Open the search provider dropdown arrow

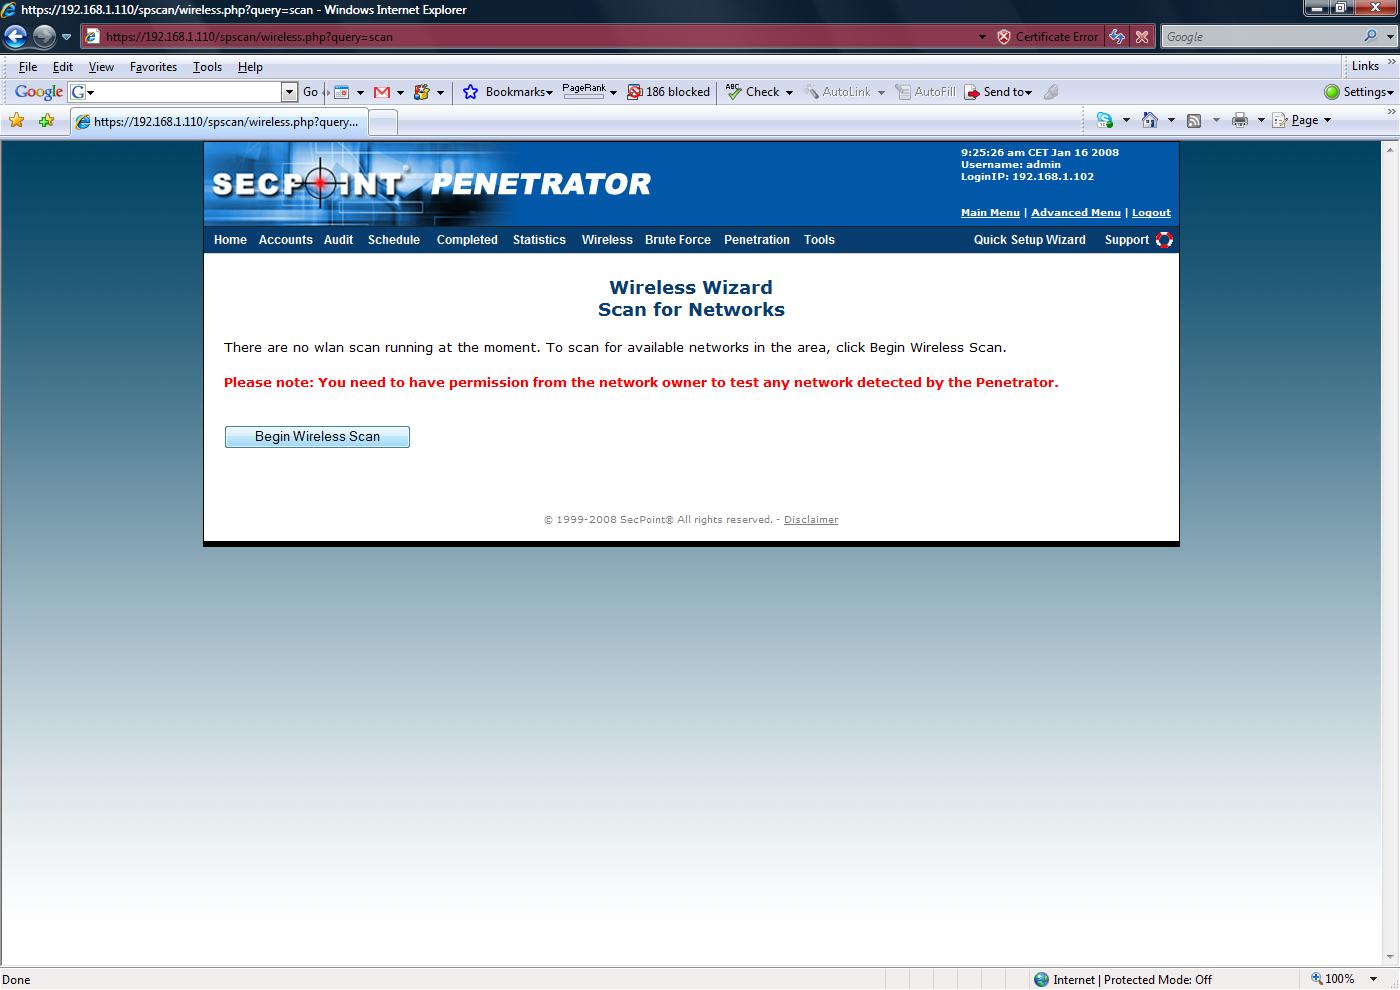click(1389, 36)
